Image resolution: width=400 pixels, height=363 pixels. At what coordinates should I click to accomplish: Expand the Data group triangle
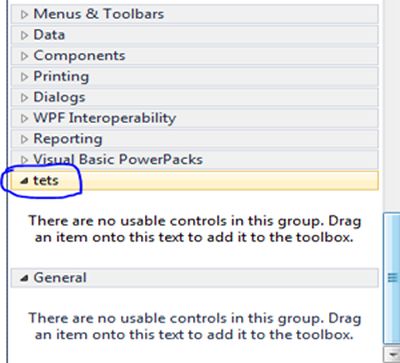[24, 35]
